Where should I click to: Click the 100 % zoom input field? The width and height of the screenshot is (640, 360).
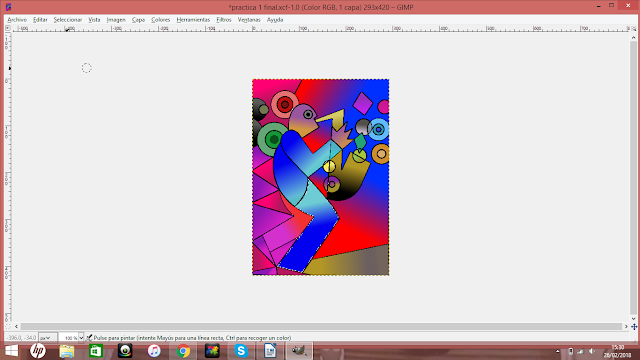68,338
